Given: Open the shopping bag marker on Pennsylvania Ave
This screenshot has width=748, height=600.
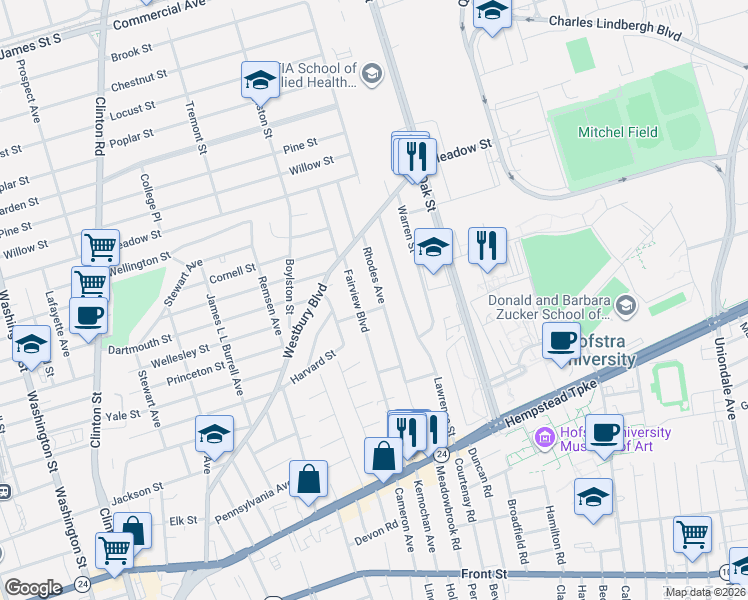Looking at the screenshot, I should 308,482.
